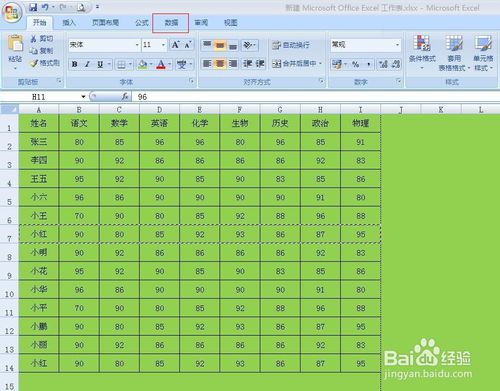Switch to the 数据 ribbon tab
The image size is (500, 391).
171,23
